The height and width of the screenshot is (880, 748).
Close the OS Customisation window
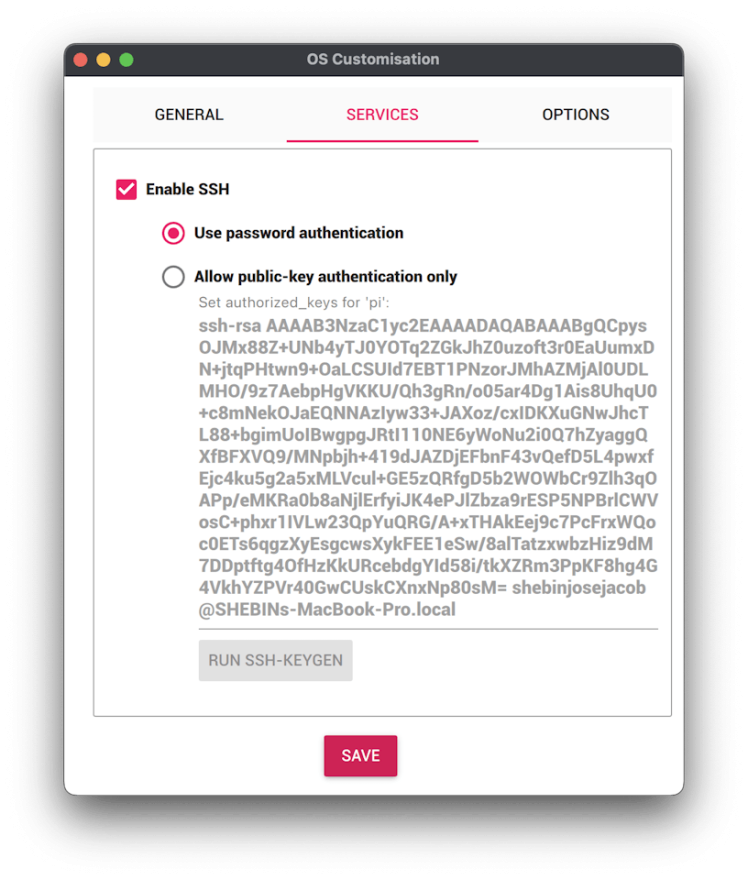click(81, 60)
